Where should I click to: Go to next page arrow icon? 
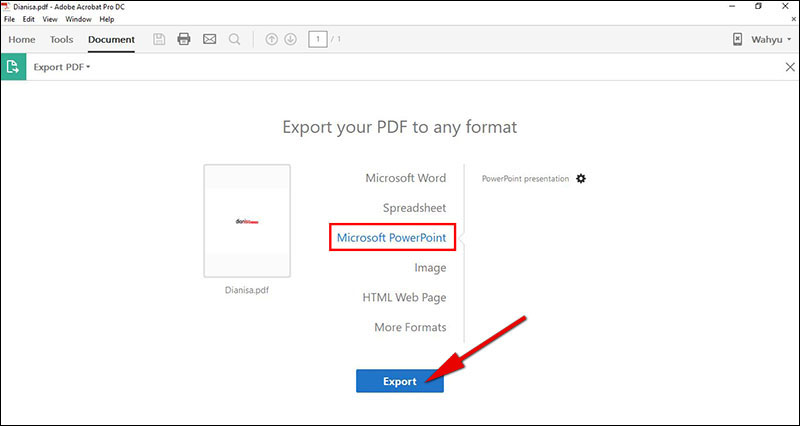coord(290,39)
